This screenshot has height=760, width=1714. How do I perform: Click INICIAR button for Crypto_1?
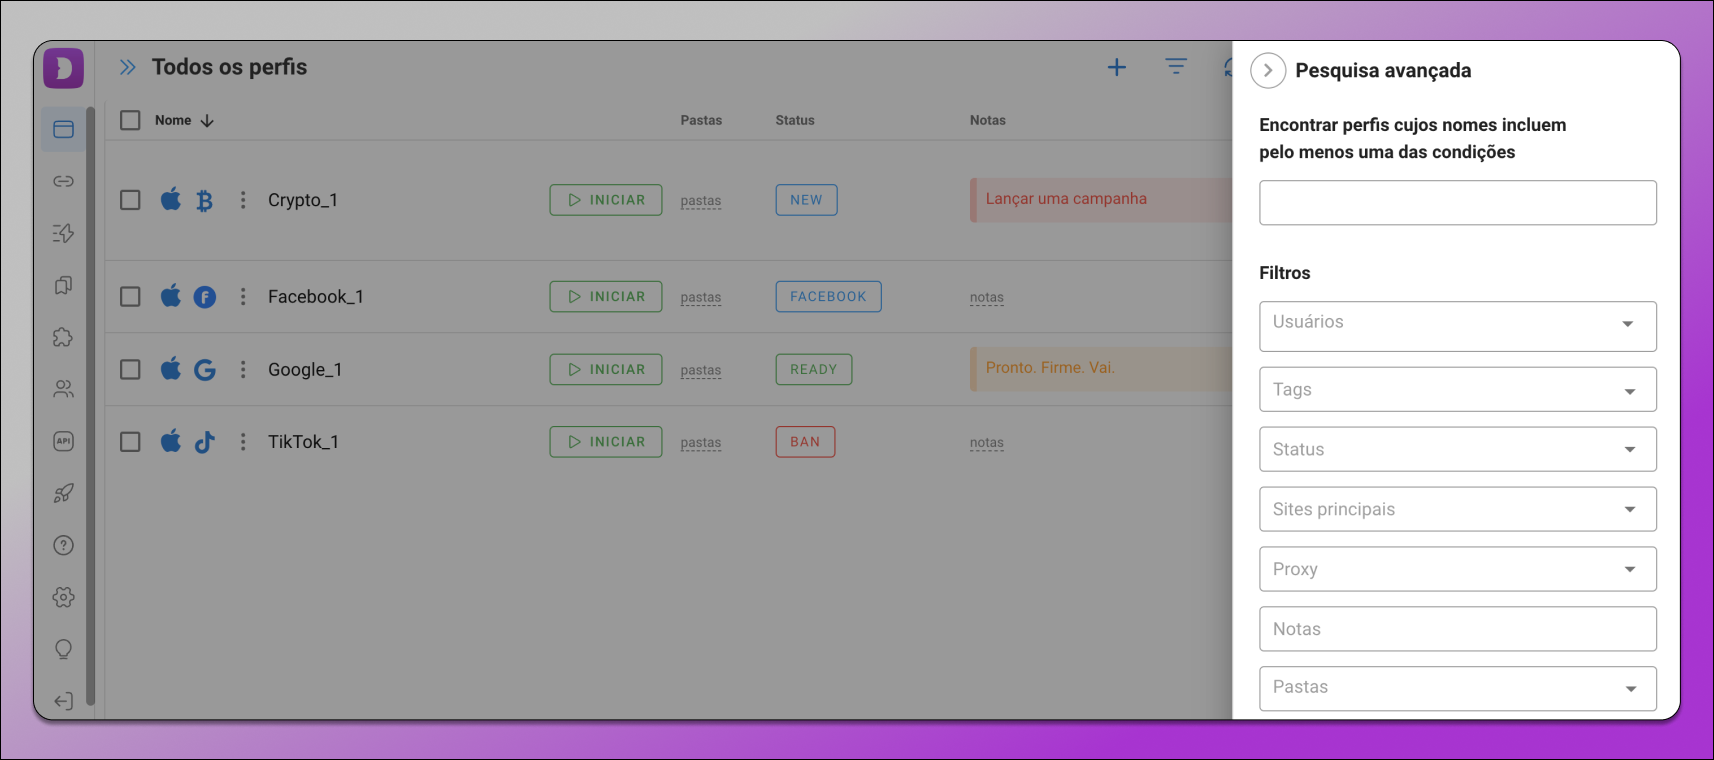pyautogui.click(x=606, y=200)
